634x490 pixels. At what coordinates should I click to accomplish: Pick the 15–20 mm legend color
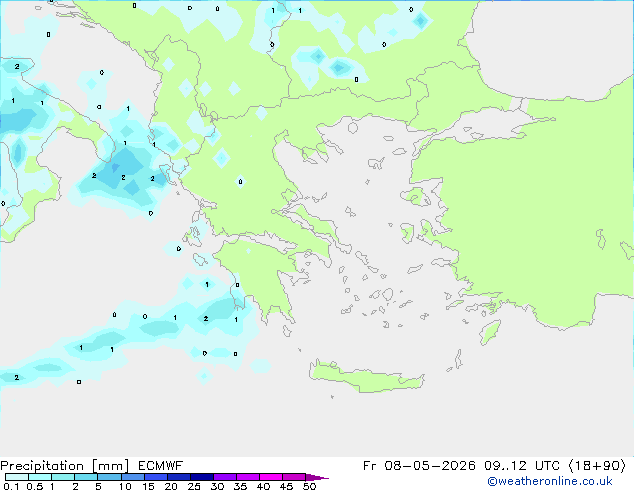click(x=156, y=477)
